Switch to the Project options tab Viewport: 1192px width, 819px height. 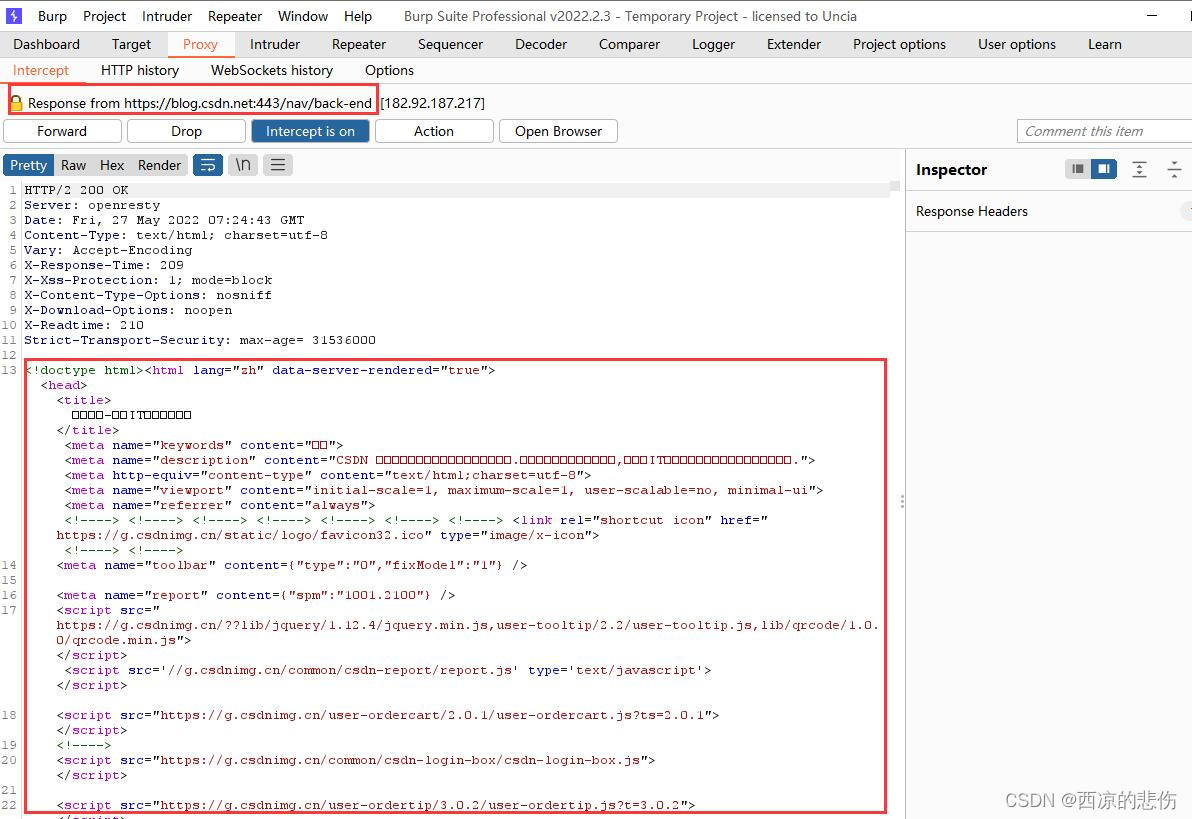[x=899, y=44]
